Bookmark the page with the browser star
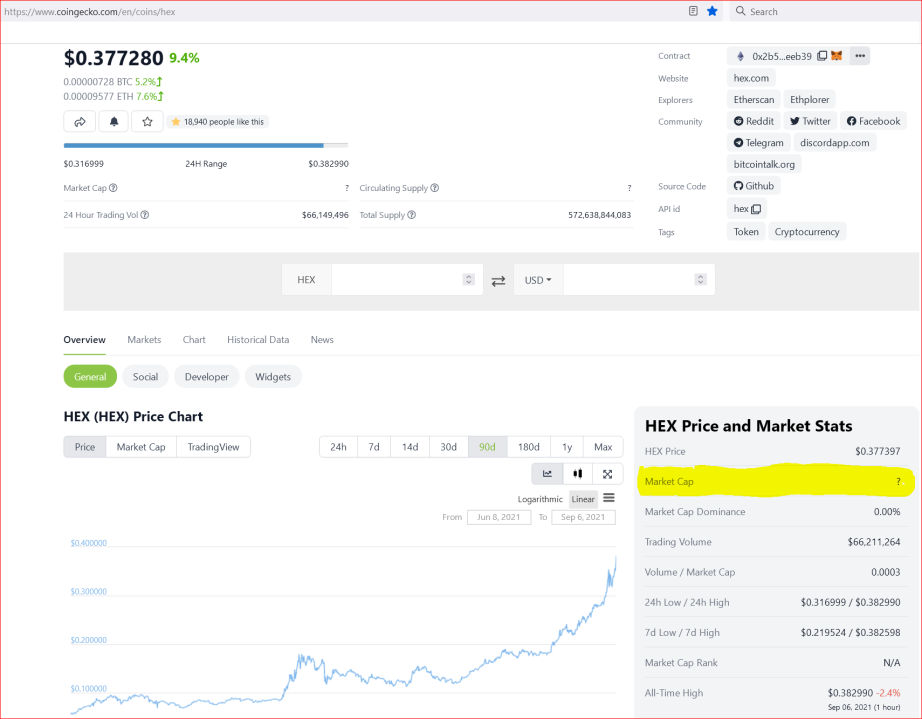The image size is (922, 719). [712, 11]
